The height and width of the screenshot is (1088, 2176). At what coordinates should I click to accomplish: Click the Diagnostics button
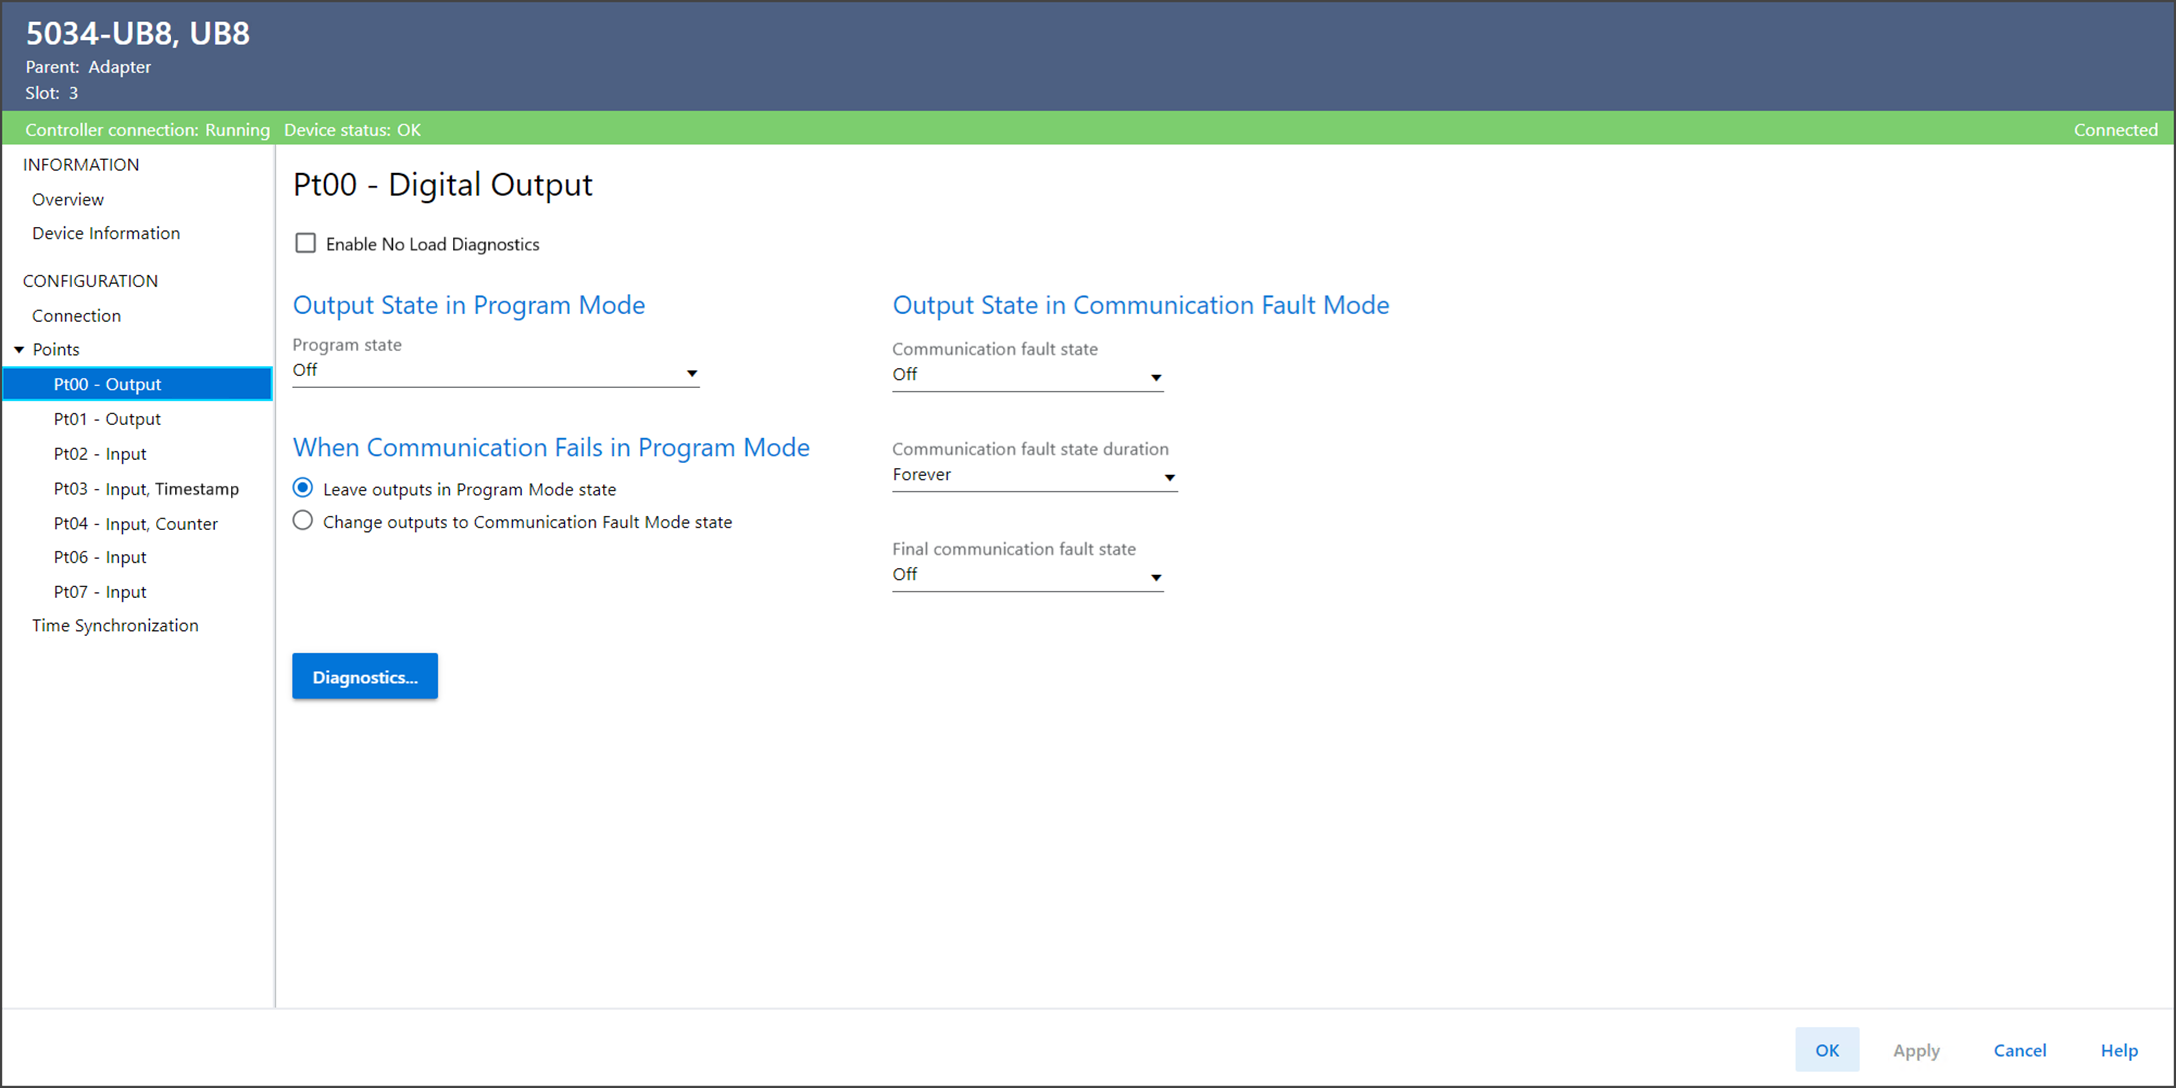tap(365, 677)
